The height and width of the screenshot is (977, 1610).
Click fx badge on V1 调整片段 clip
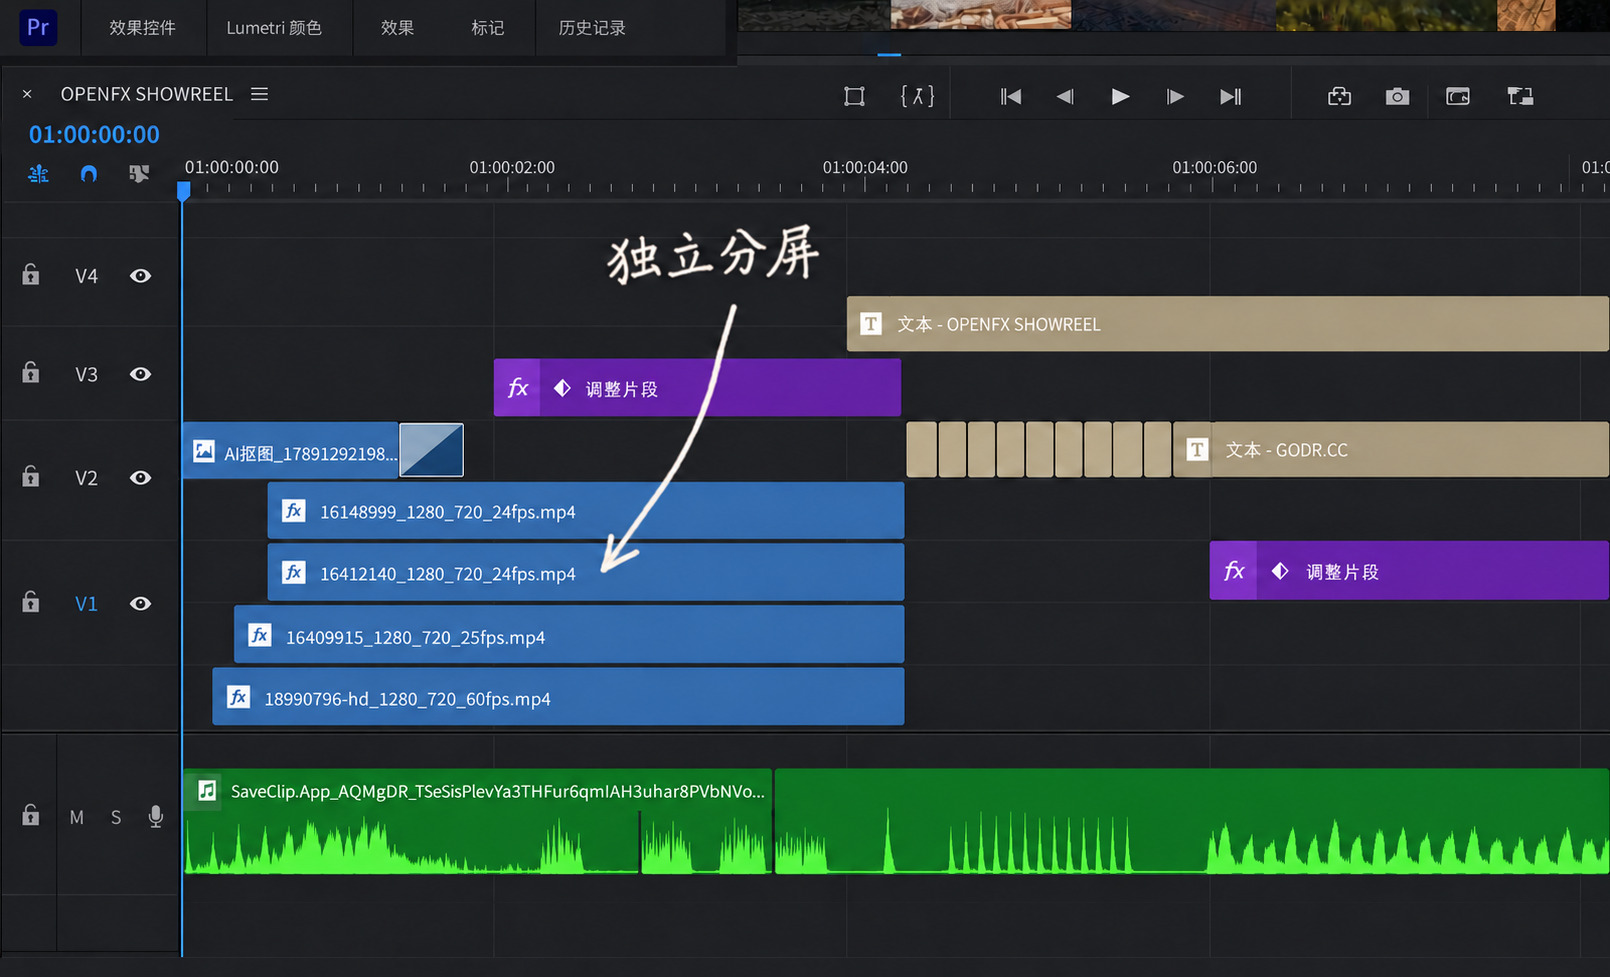[x=1234, y=571]
